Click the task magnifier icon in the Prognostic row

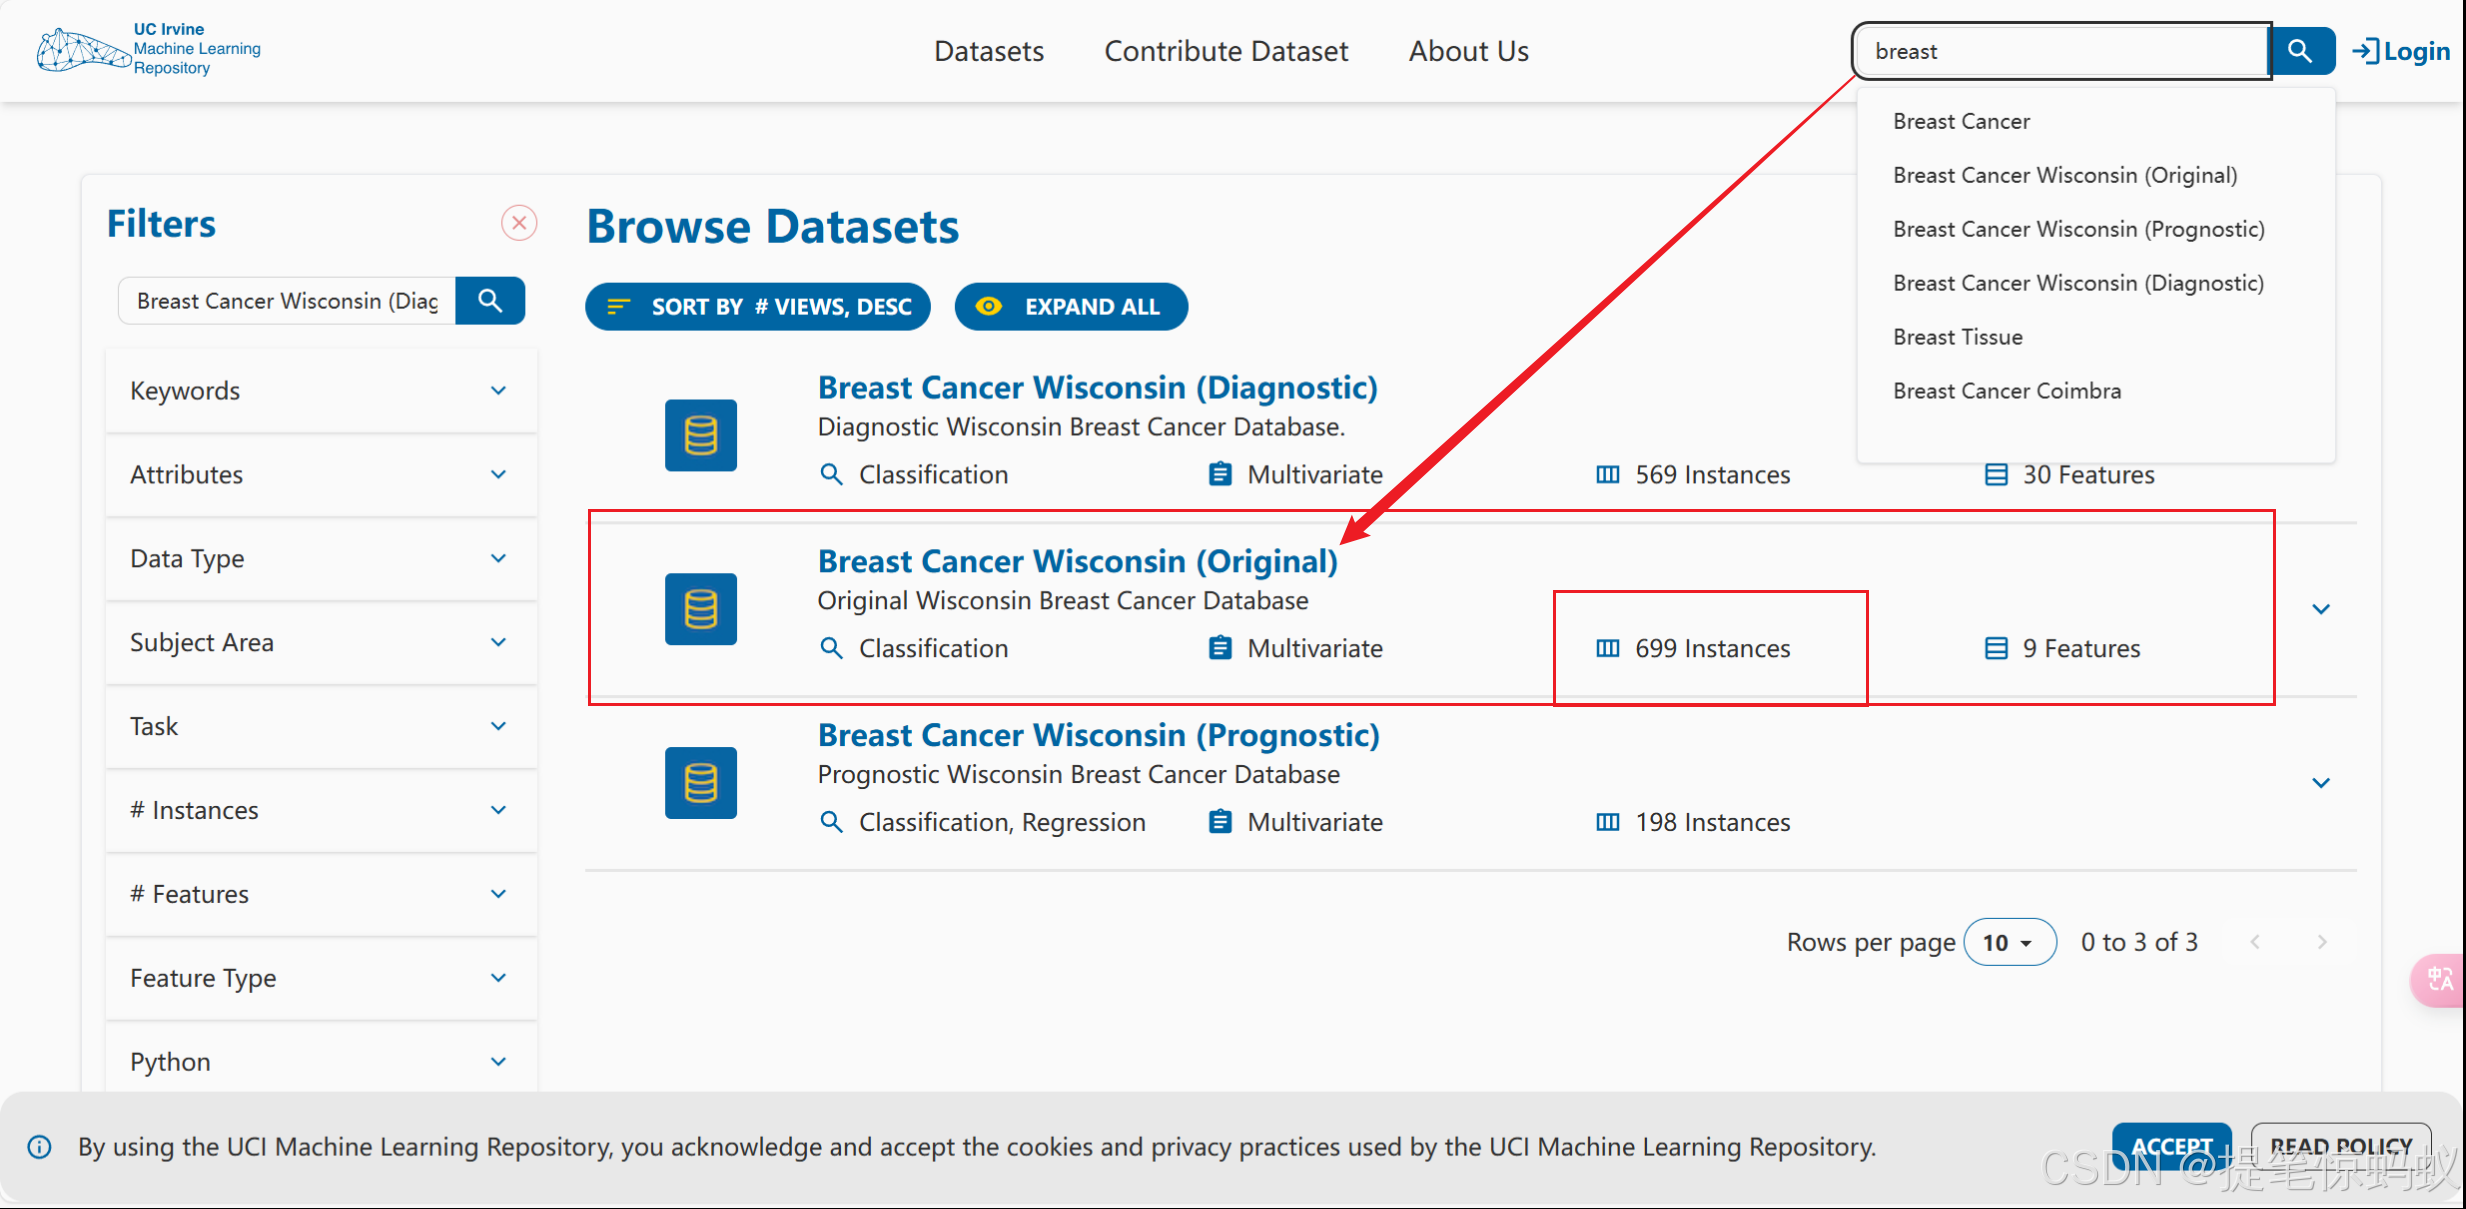[831, 822]
